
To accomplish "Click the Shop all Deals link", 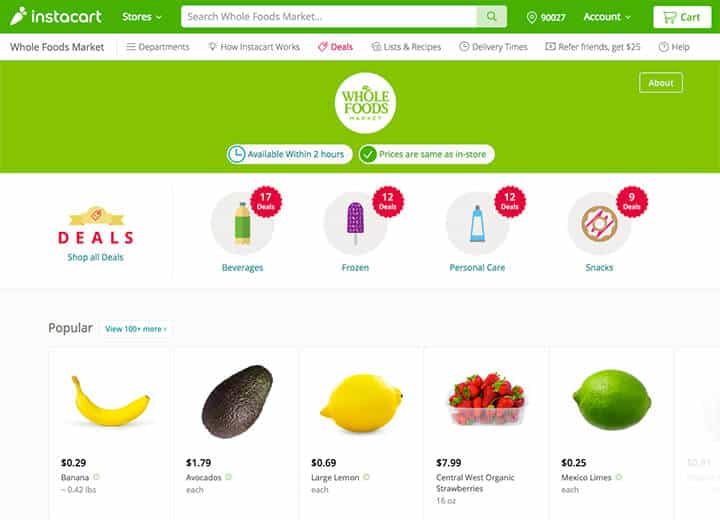I will click(x=96, y=257).
